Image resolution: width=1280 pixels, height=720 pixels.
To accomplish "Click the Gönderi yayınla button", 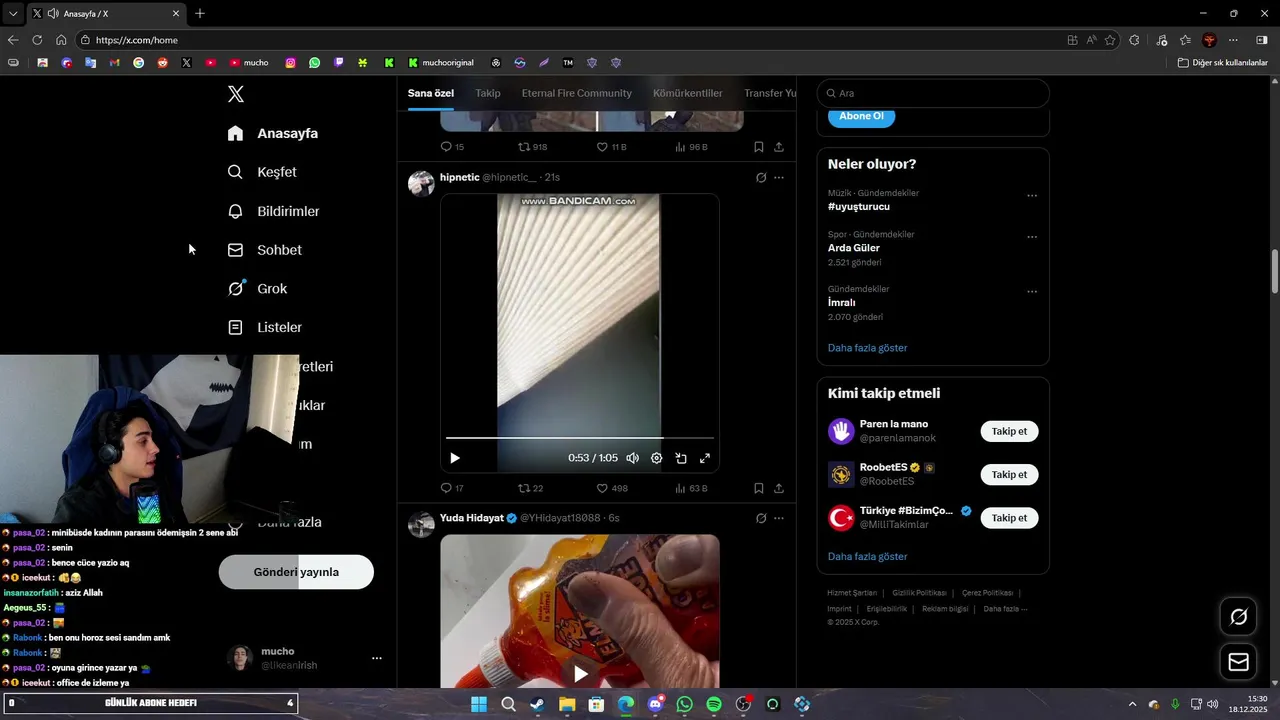I will click(296, 572).
